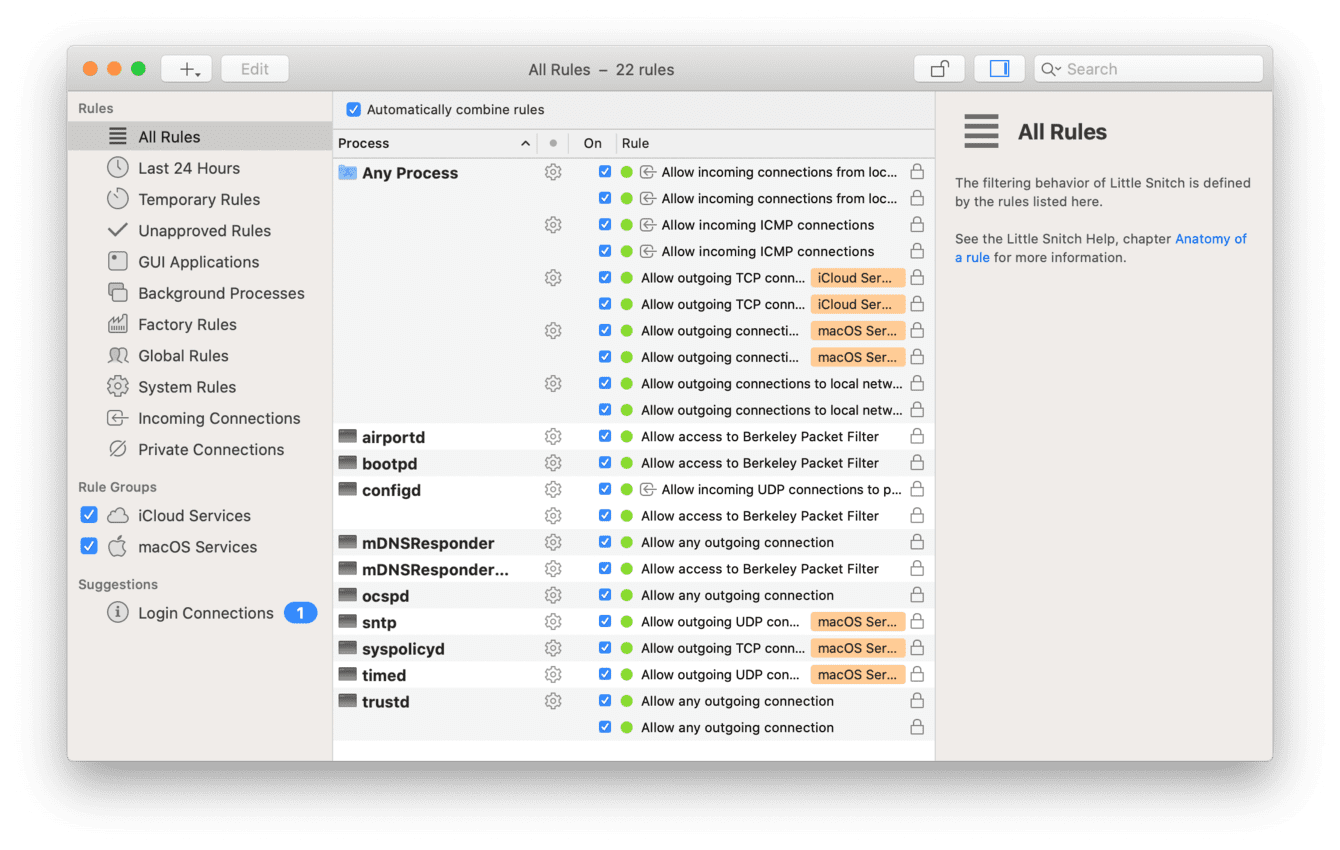Screen dimensions: 1340x850
Task: Click the lock icon in the toolbar
Action: pos(939,69)
